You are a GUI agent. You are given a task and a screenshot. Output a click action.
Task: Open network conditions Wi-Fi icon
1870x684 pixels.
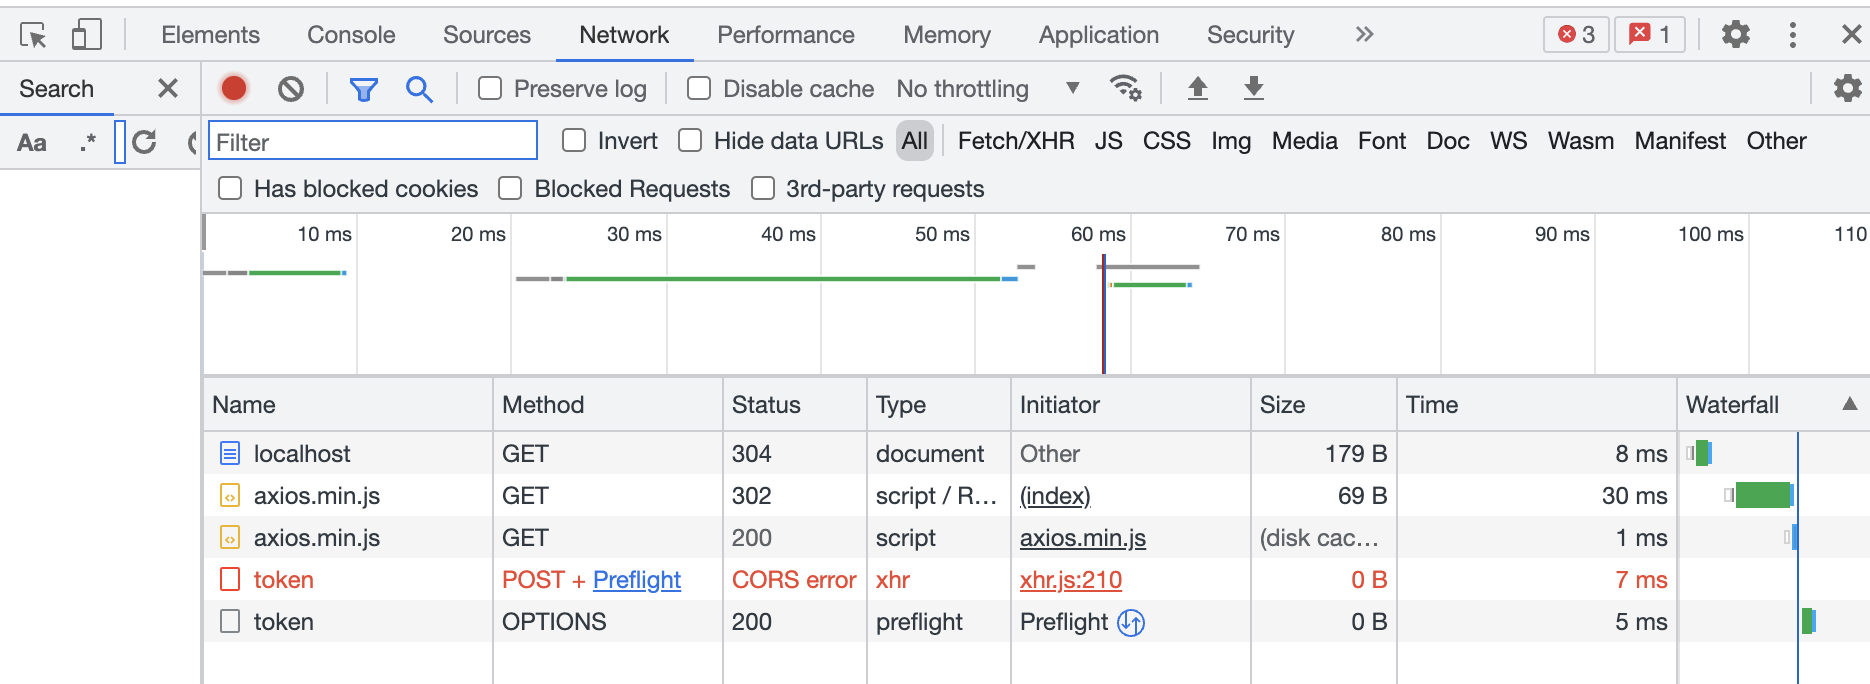coord(1126,89)
